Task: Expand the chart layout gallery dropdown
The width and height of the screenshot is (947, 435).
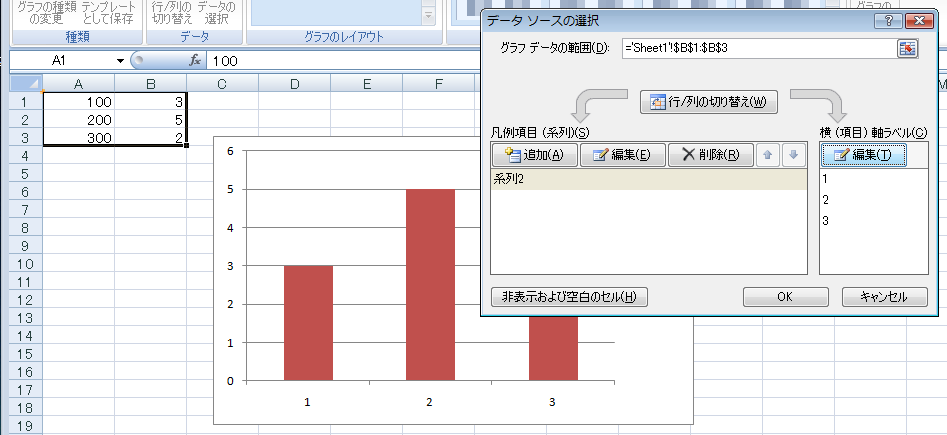Action: (x=428, y=17)
